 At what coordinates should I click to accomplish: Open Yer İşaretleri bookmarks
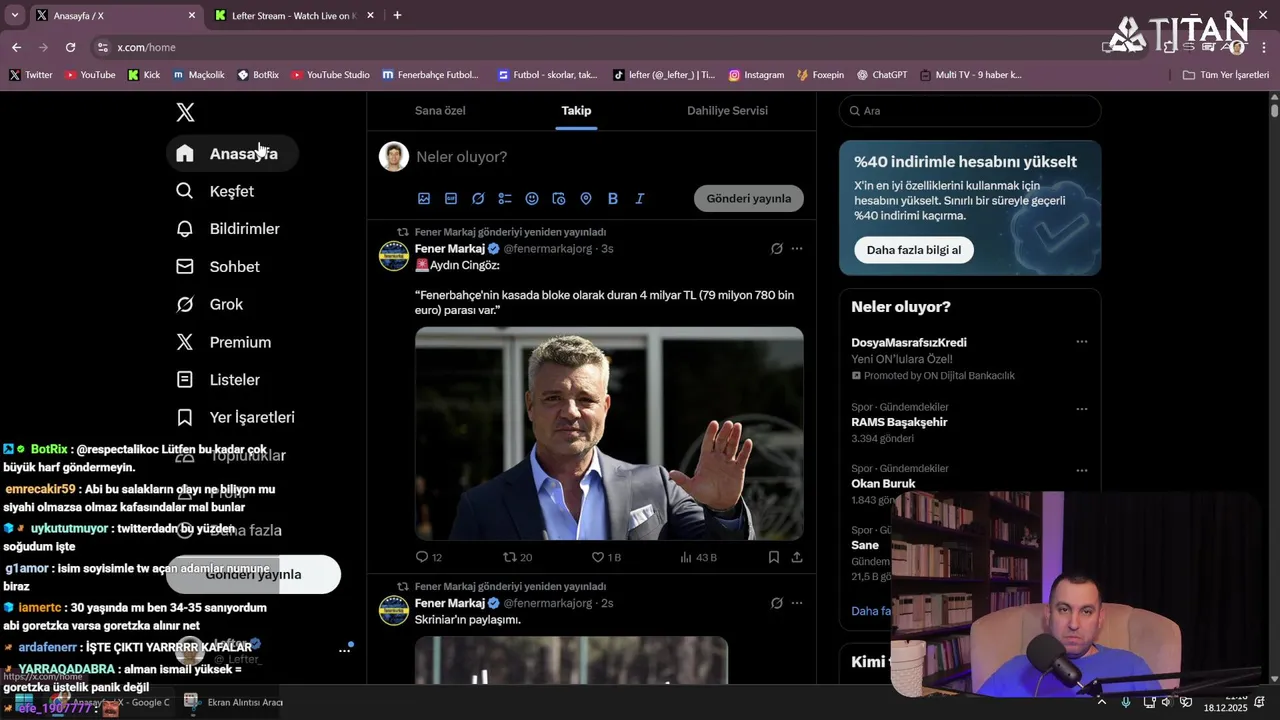click(x=236, y=417)
